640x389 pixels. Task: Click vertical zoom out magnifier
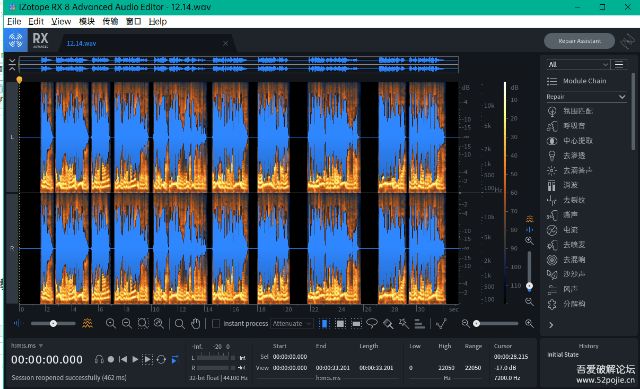click(529, 302)
